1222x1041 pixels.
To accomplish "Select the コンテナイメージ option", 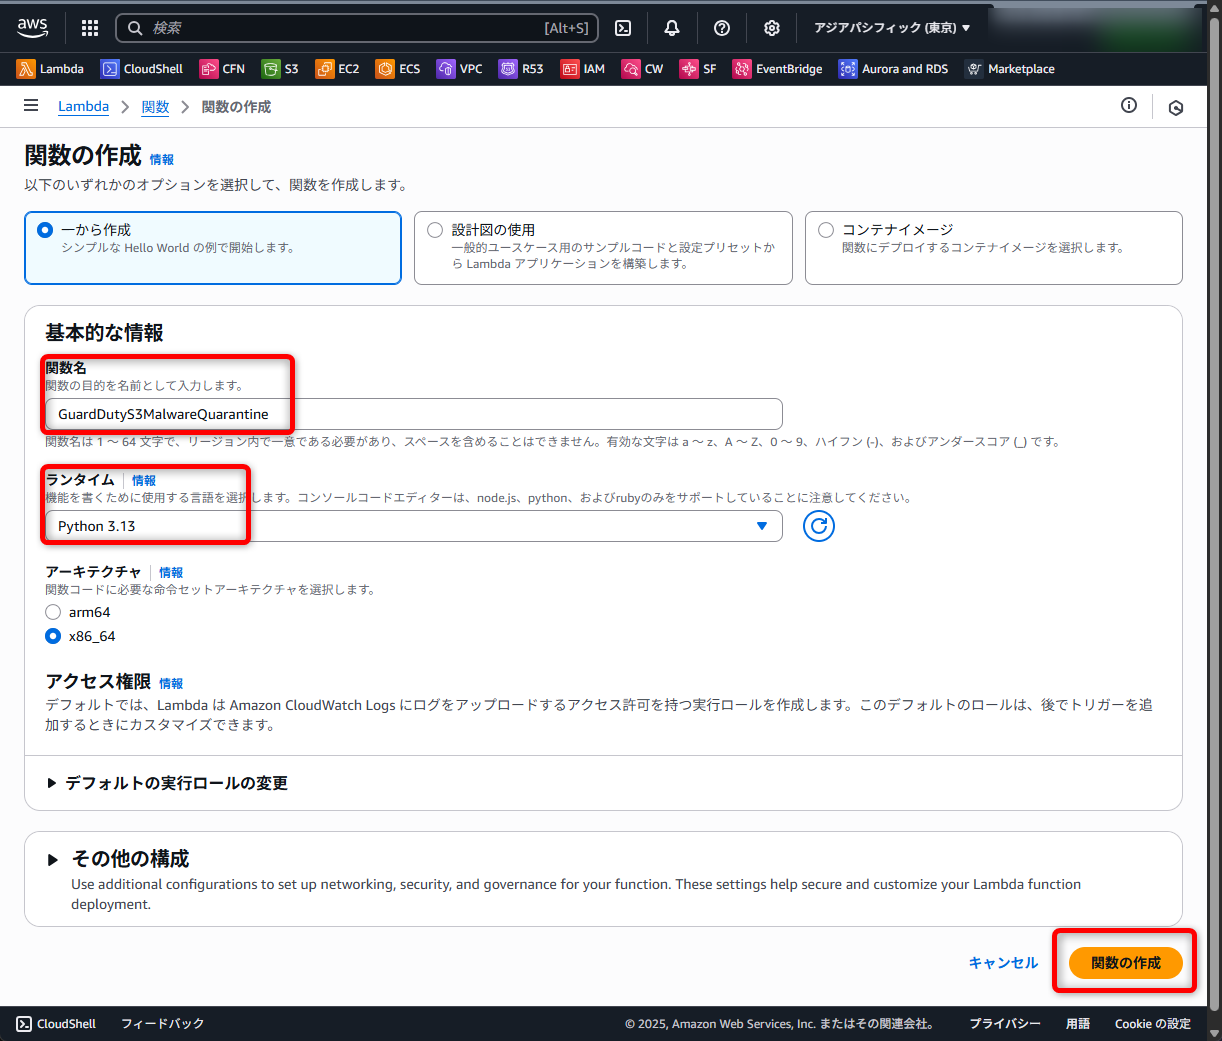I will pos(994,248).
